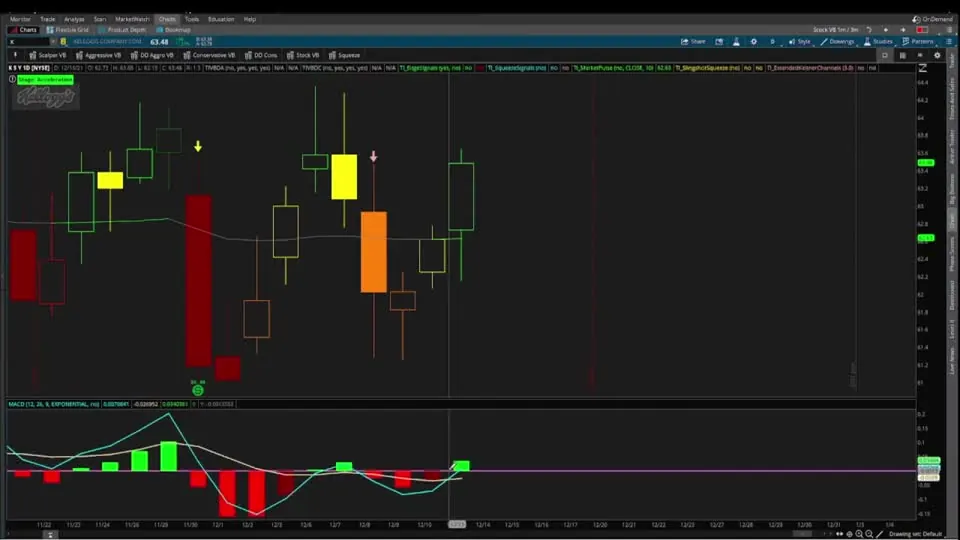This screenshot has height=540, width=960.
Task: Open the Scan main tab
Action: [100, 19]
